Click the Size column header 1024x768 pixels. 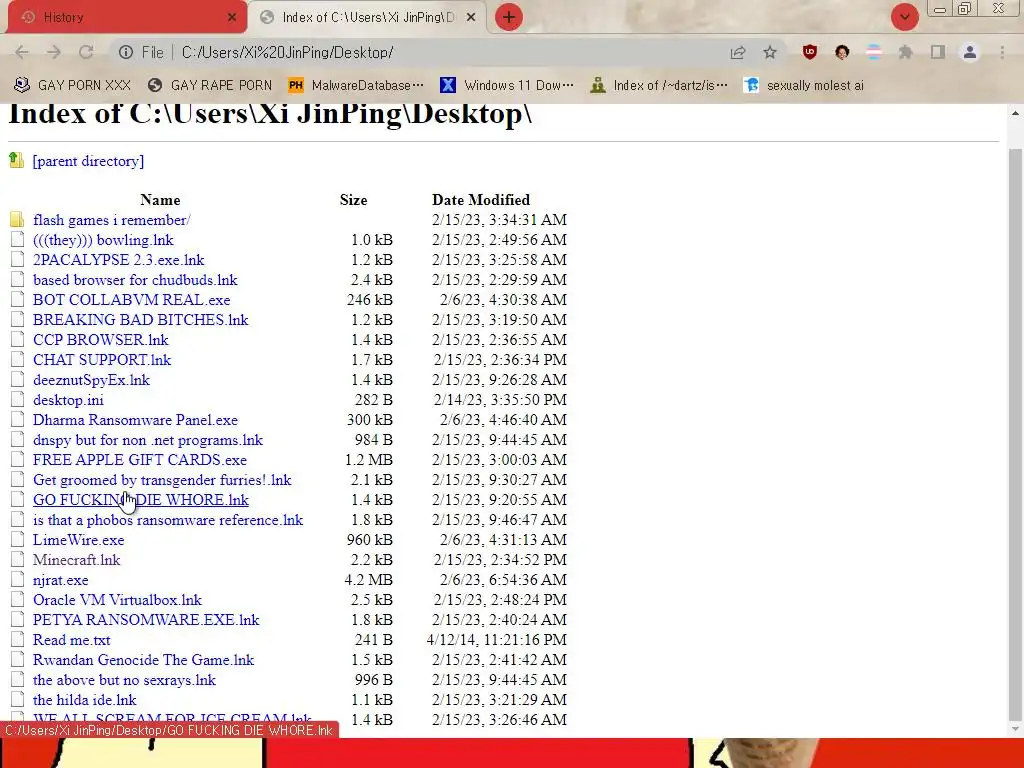click(353, 200)
